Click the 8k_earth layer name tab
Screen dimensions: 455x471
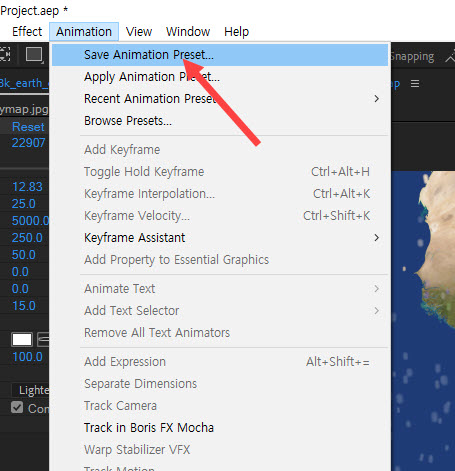(x=24, y=83)
